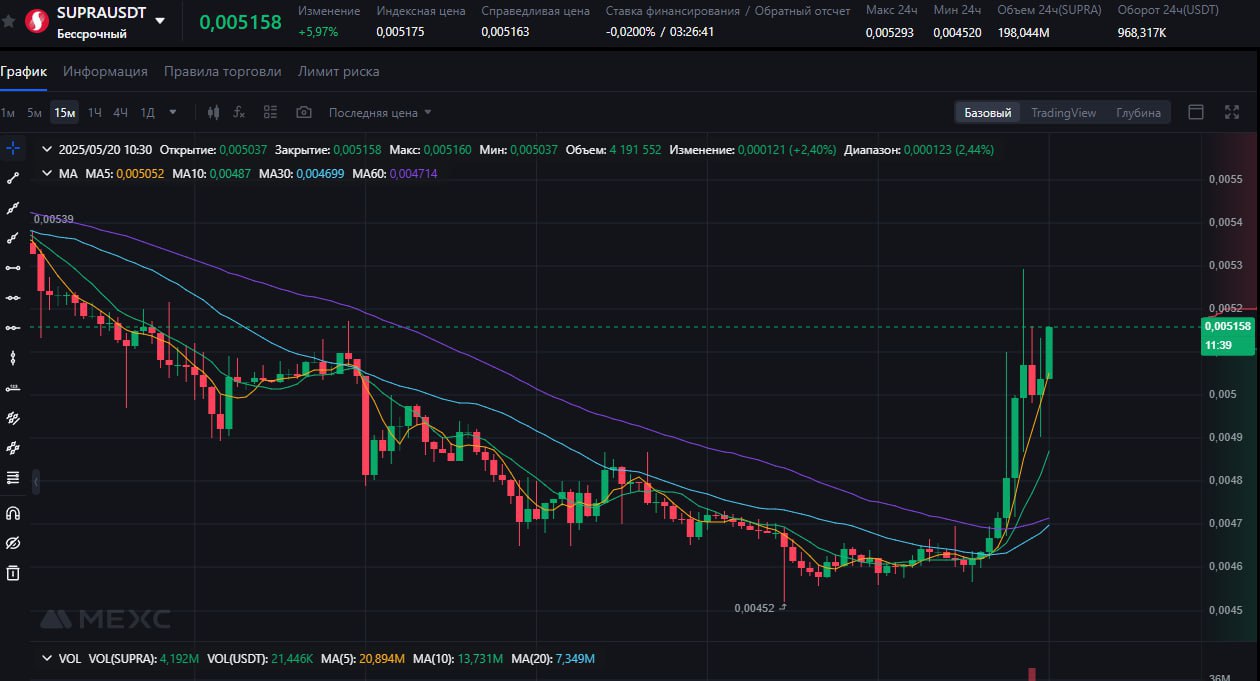Click the 24h turnover 968,317K
Viewport: 1260px width, 681px height.
pyautogui.click(x=1142, y=32)
